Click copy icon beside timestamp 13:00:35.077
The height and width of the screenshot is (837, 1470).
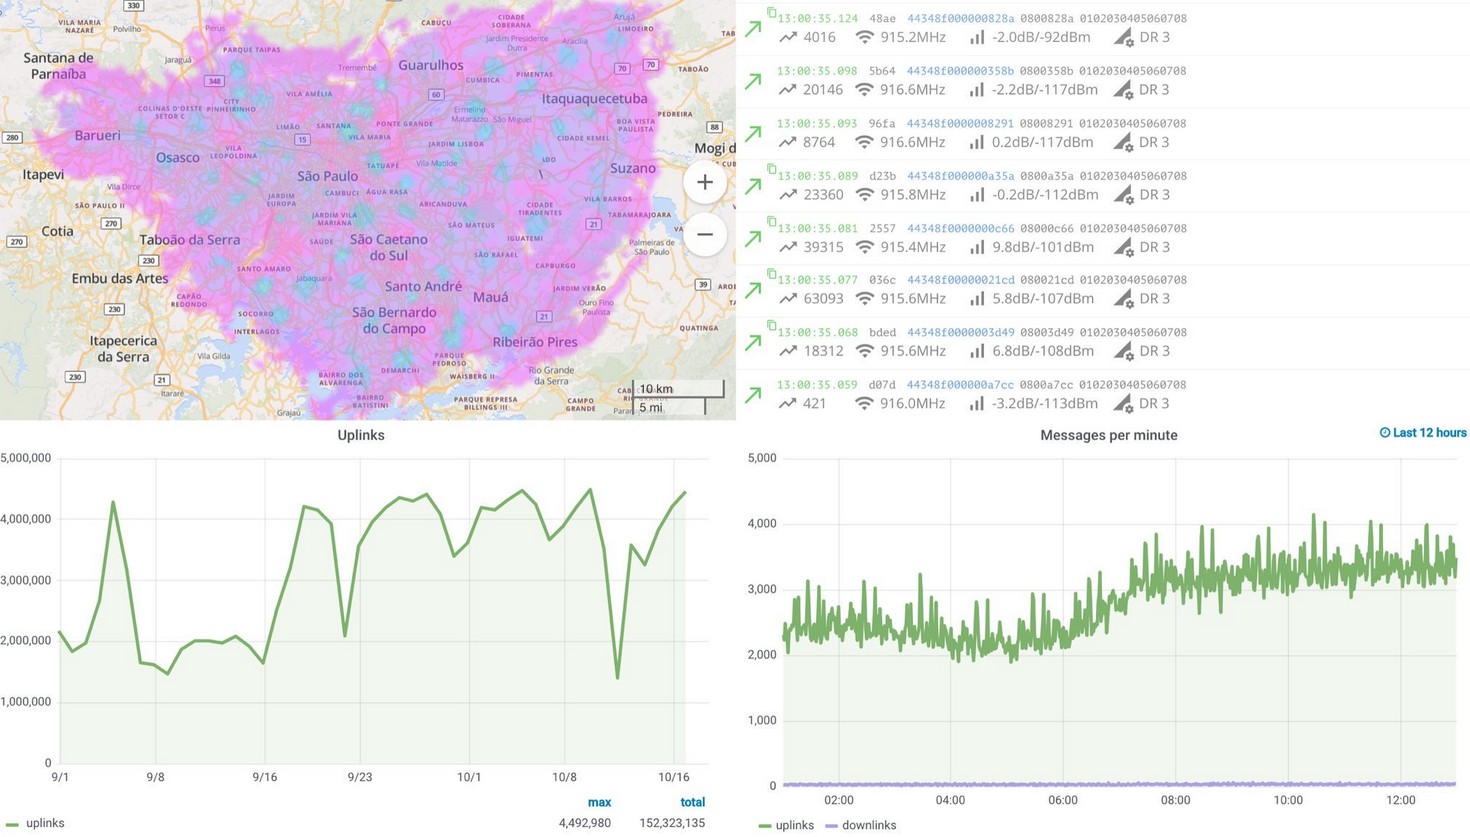pos(771,273)
